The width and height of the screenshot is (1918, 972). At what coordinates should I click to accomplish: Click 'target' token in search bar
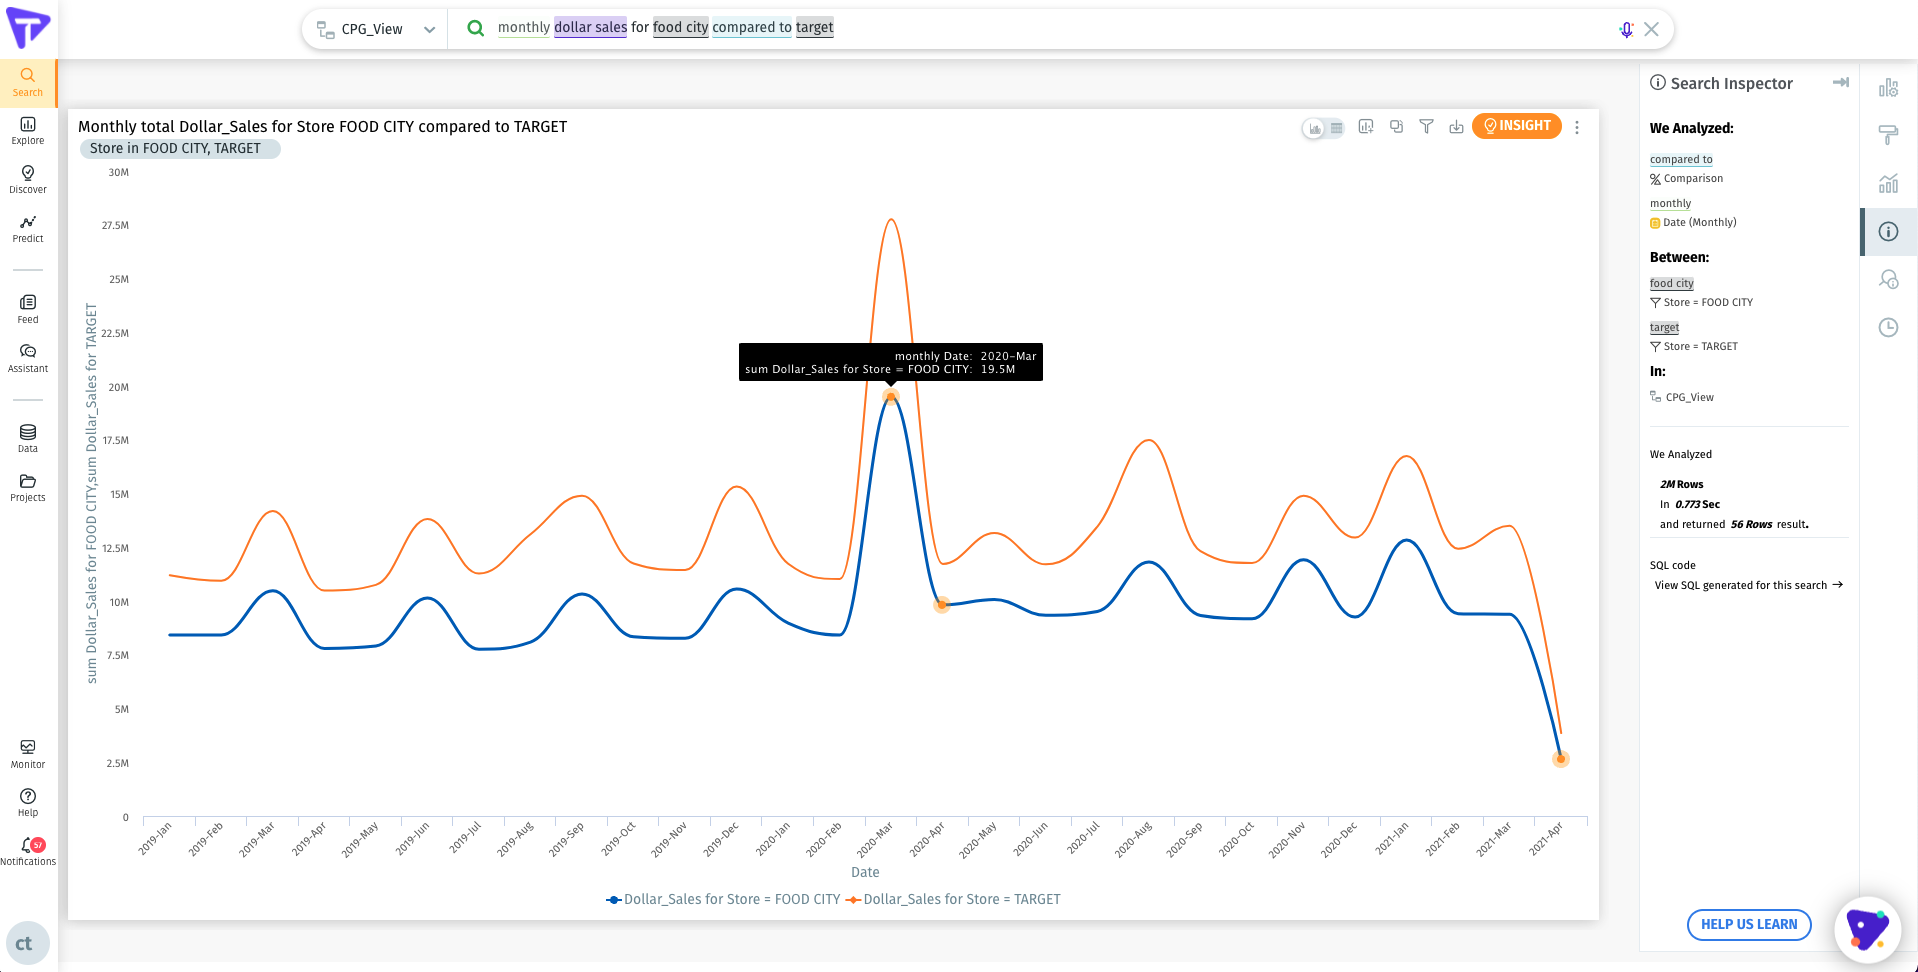[814, 27]
